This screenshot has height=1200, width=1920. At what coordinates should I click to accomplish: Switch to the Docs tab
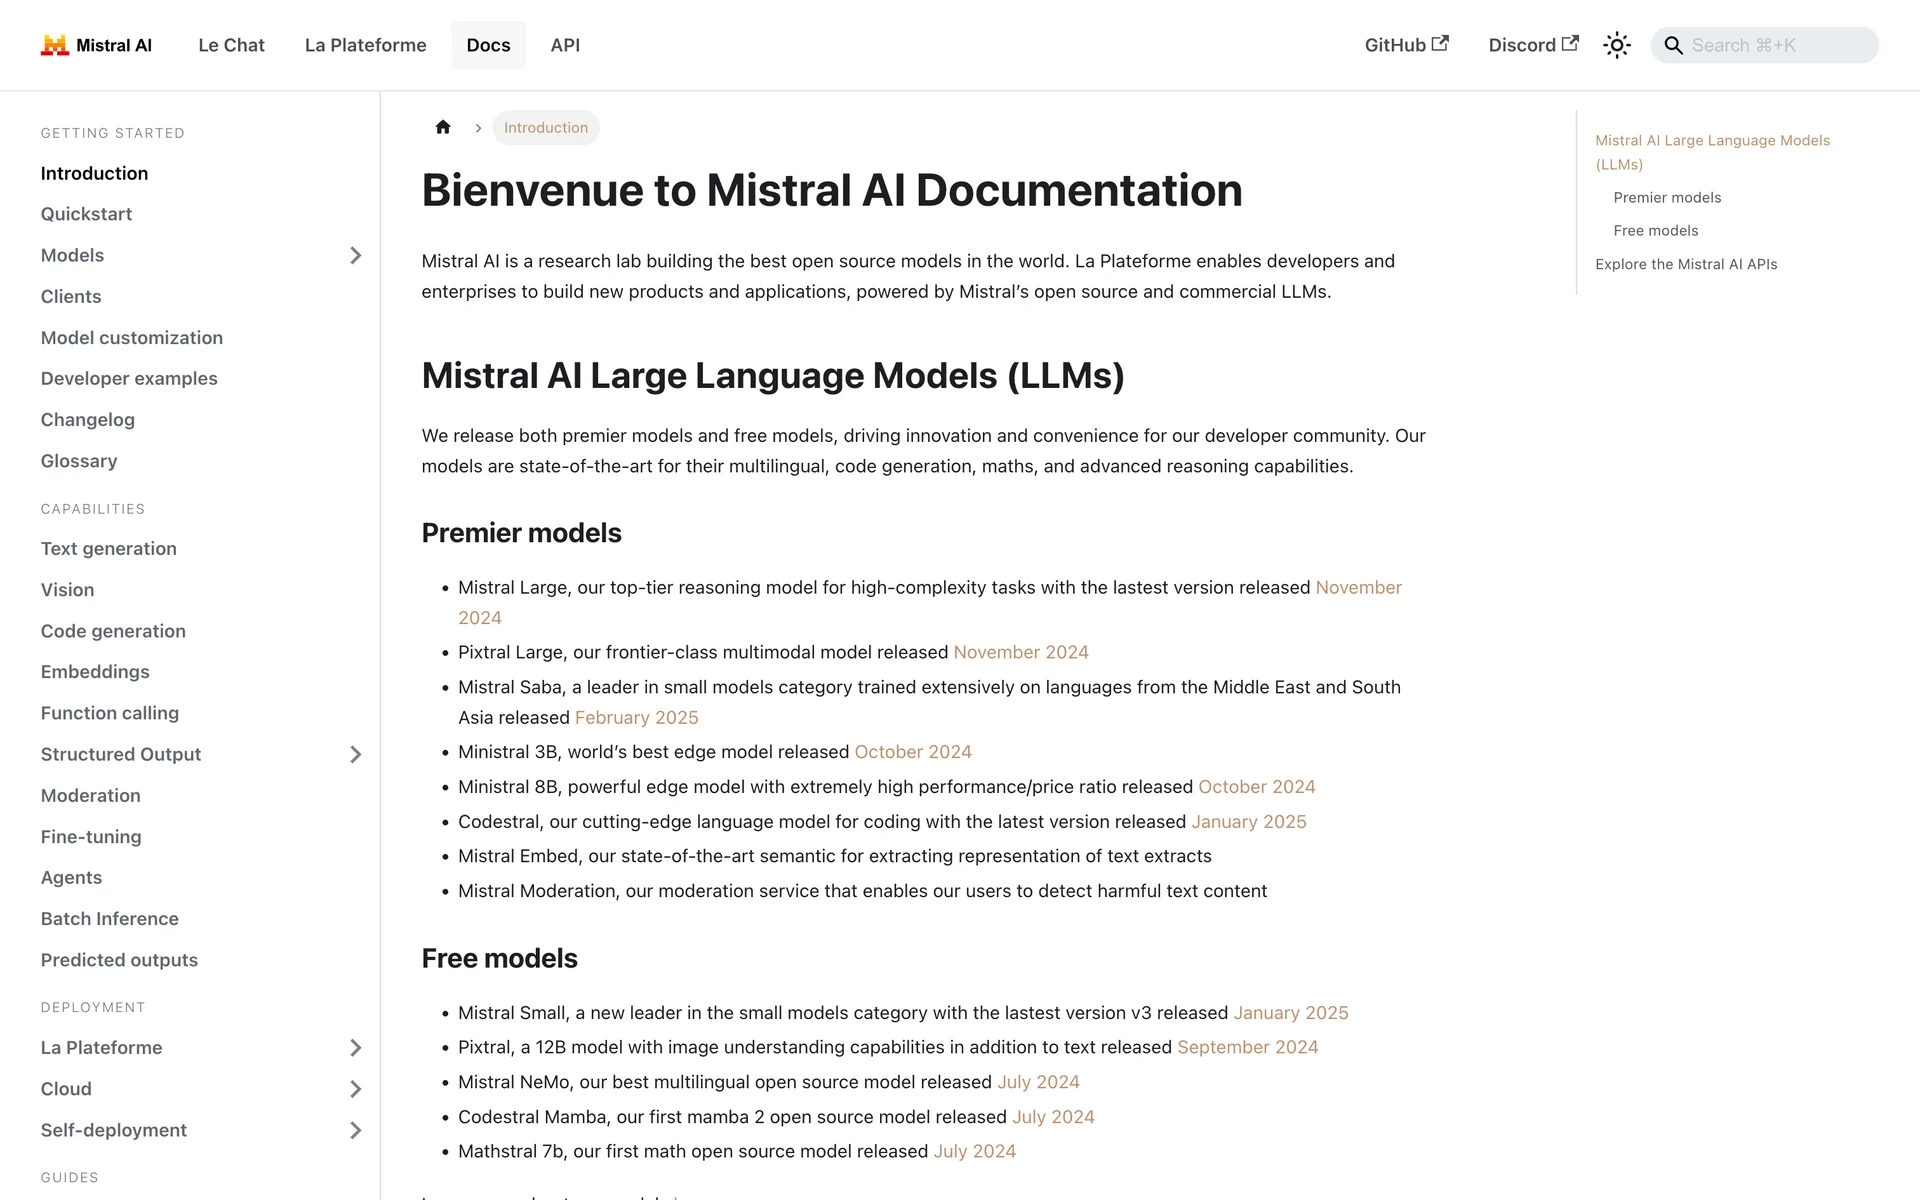tap(488, 45)
